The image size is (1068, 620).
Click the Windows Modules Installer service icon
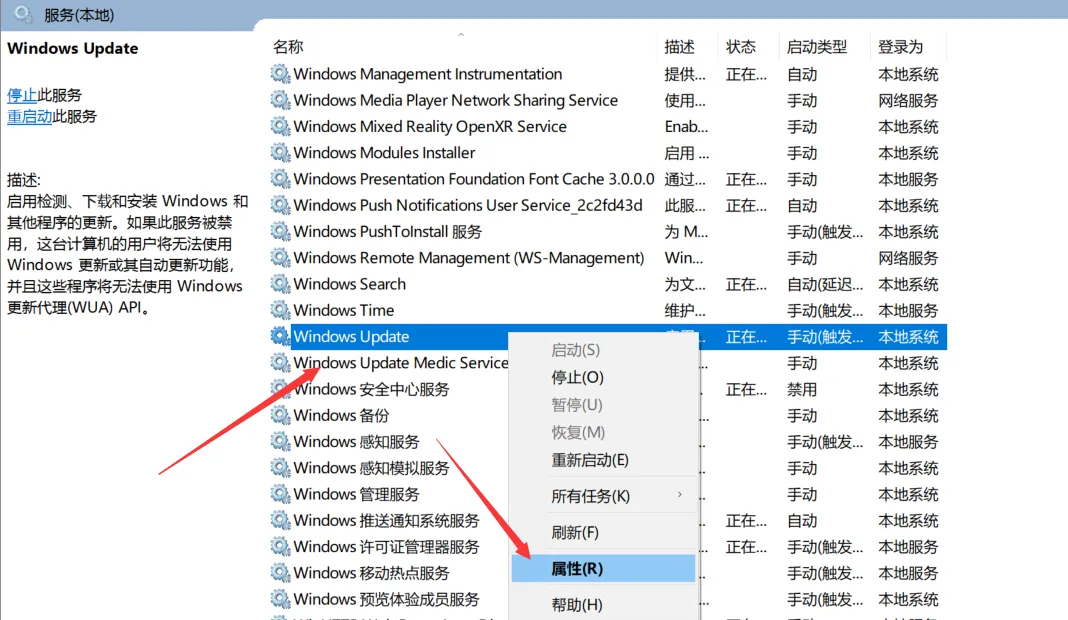(x=281, y=153)
